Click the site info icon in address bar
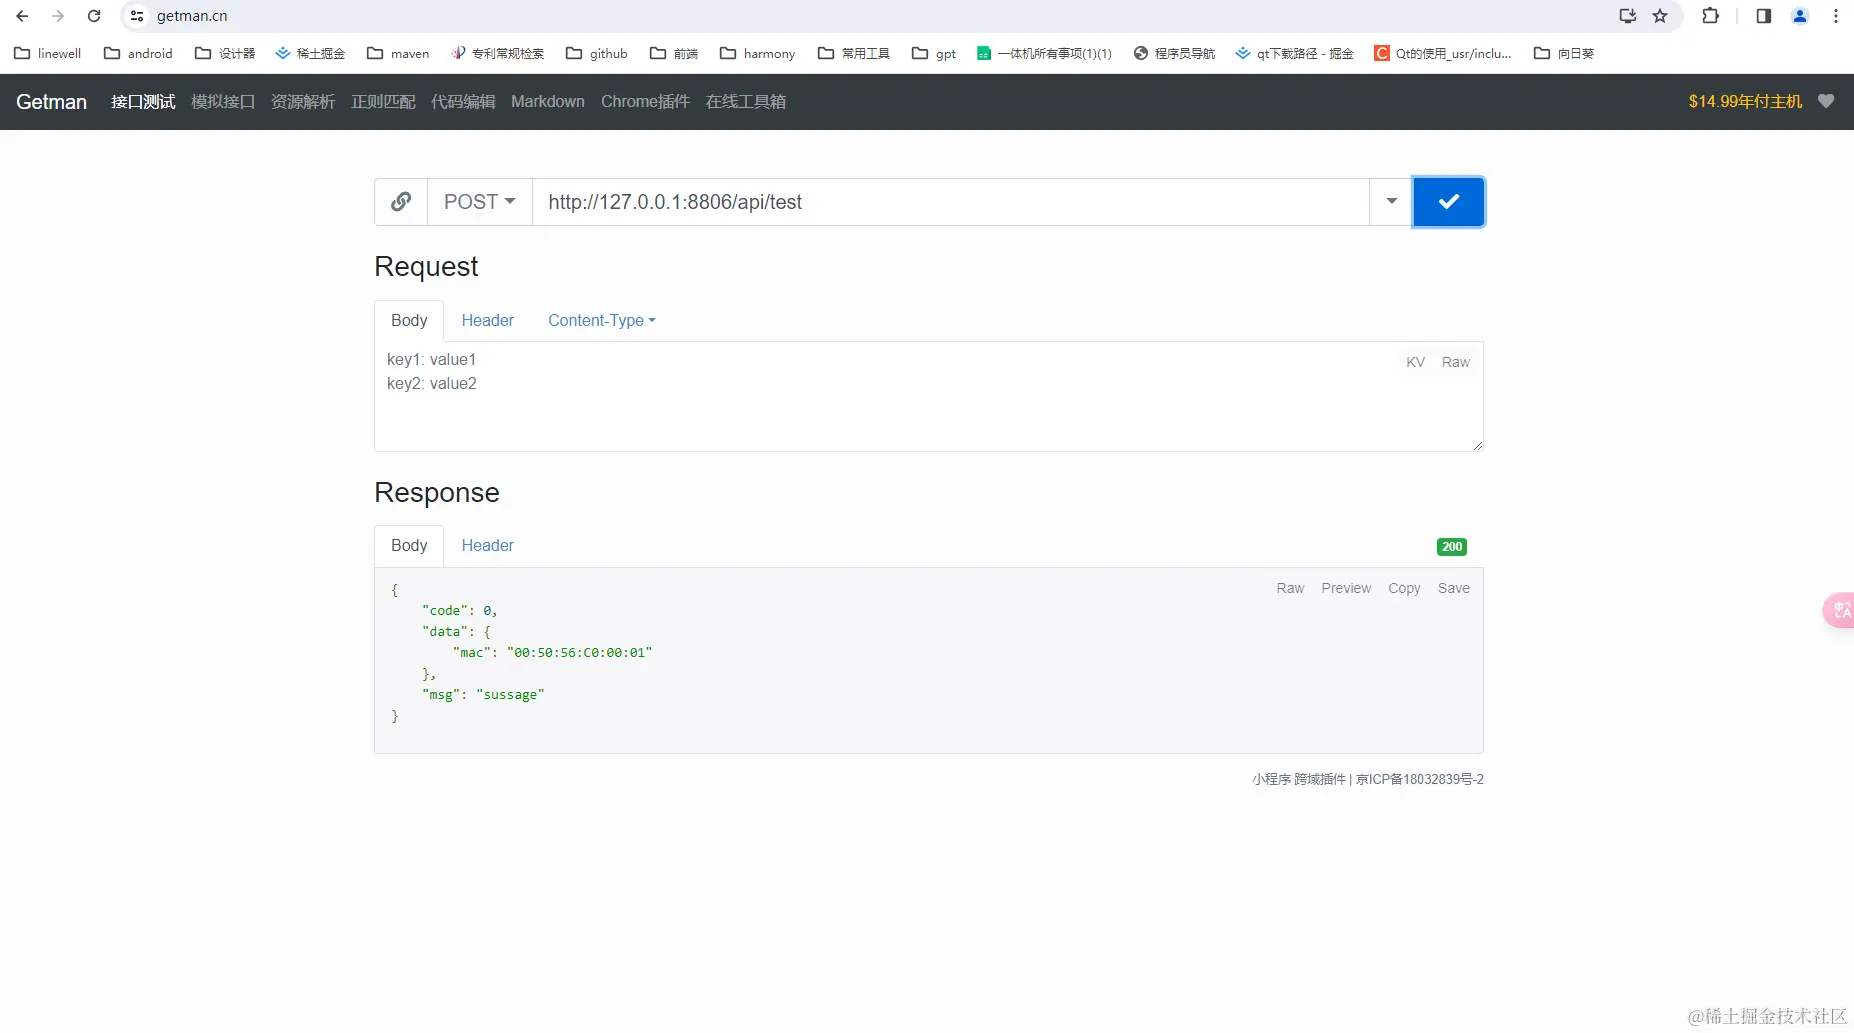The image size is (1854, 1033). tap(138, 16)
